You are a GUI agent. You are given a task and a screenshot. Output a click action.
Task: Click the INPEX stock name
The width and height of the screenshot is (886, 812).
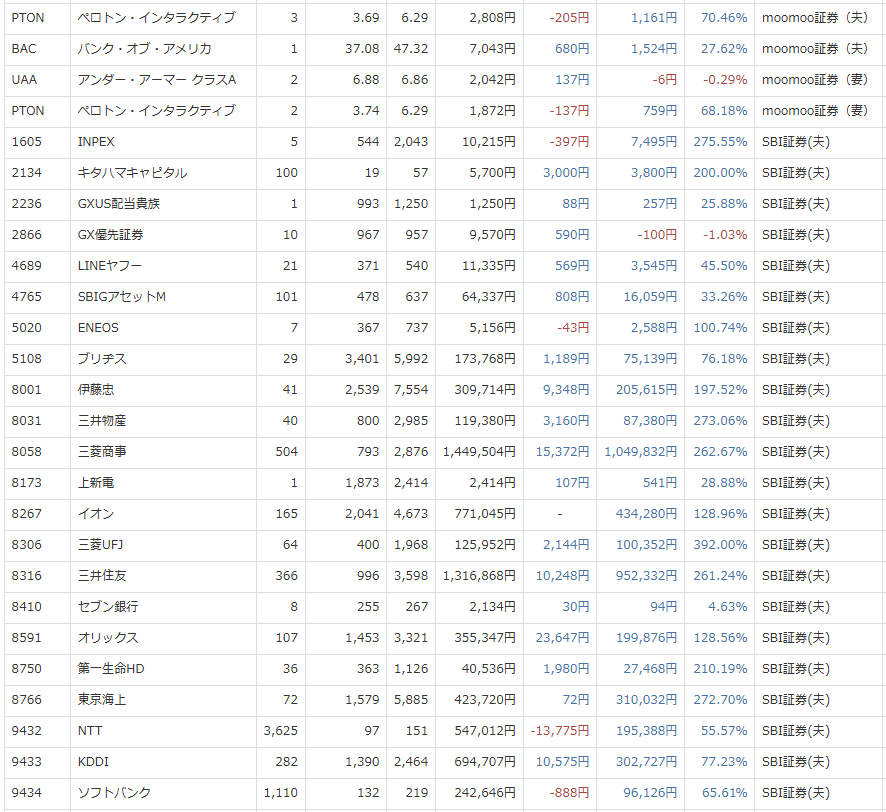click(96, 142)
